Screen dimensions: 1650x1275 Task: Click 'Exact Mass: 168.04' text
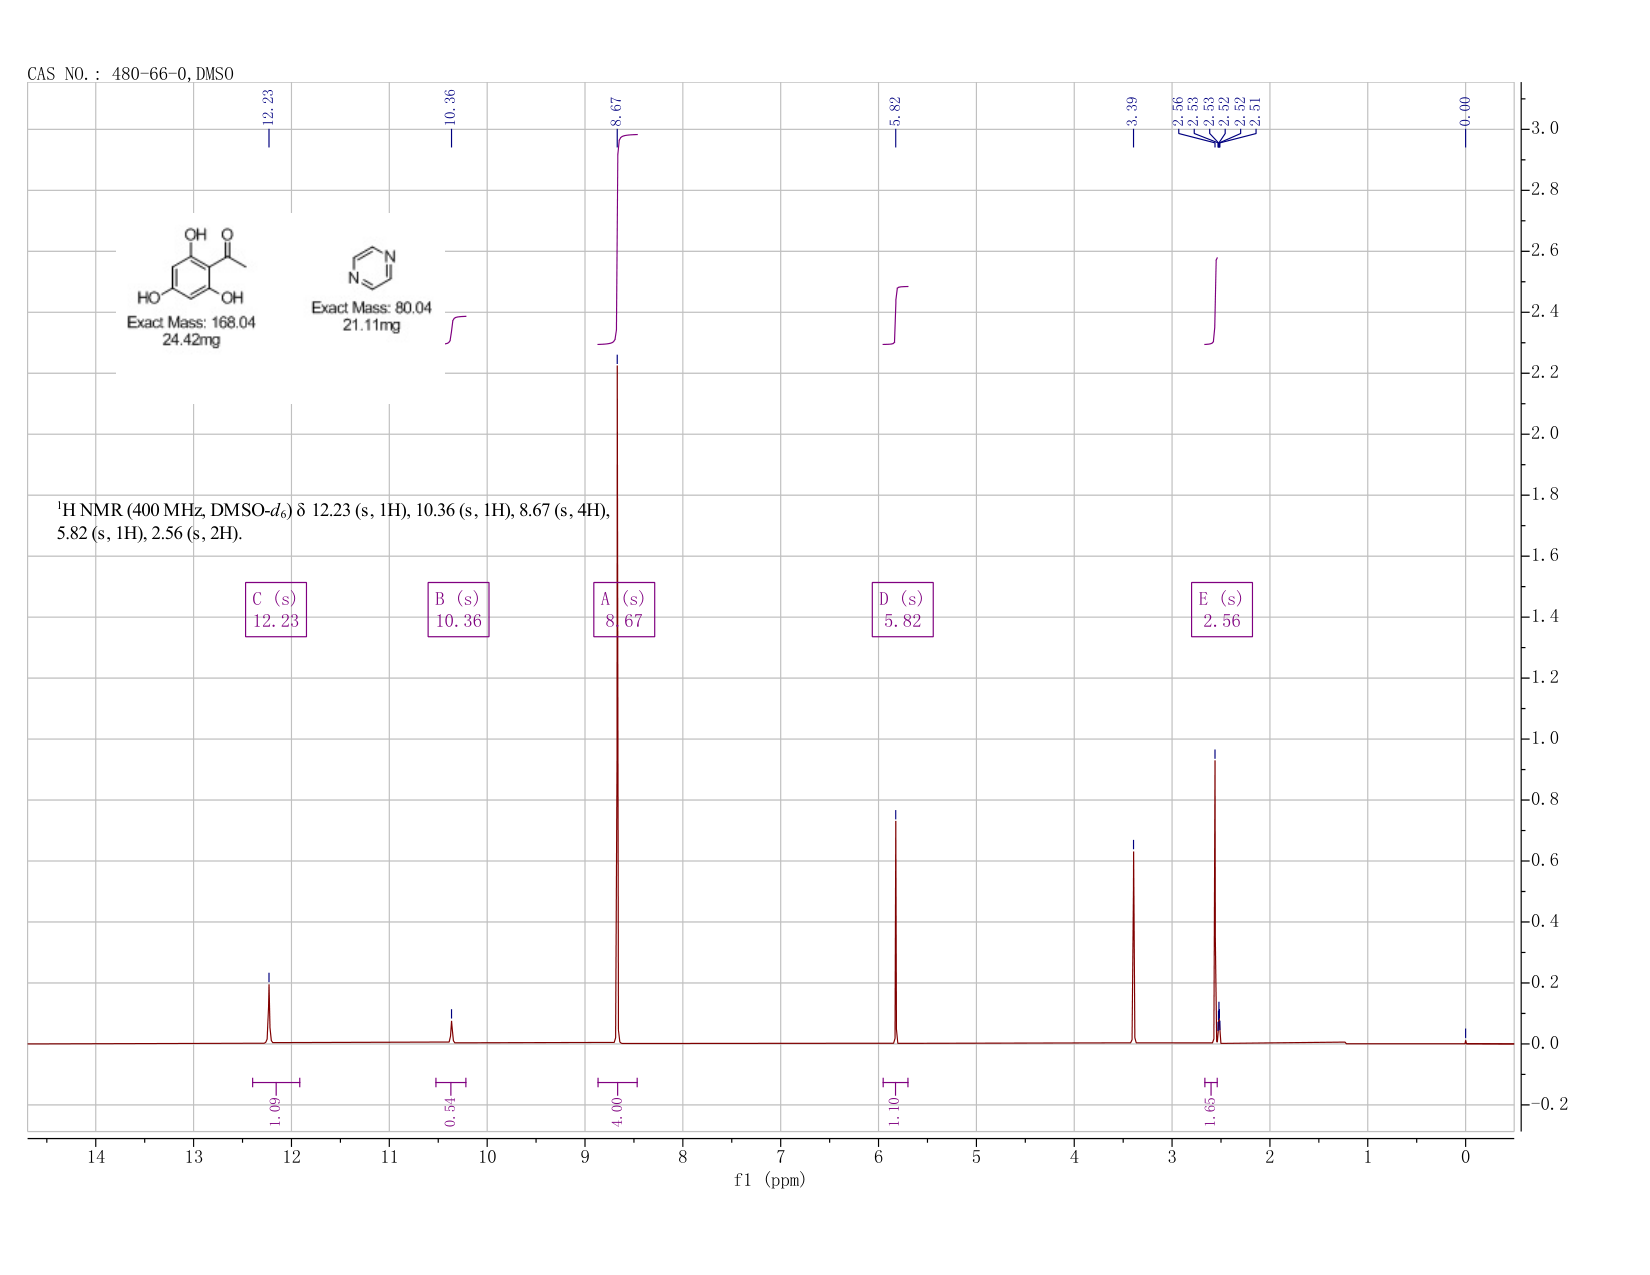191,323
